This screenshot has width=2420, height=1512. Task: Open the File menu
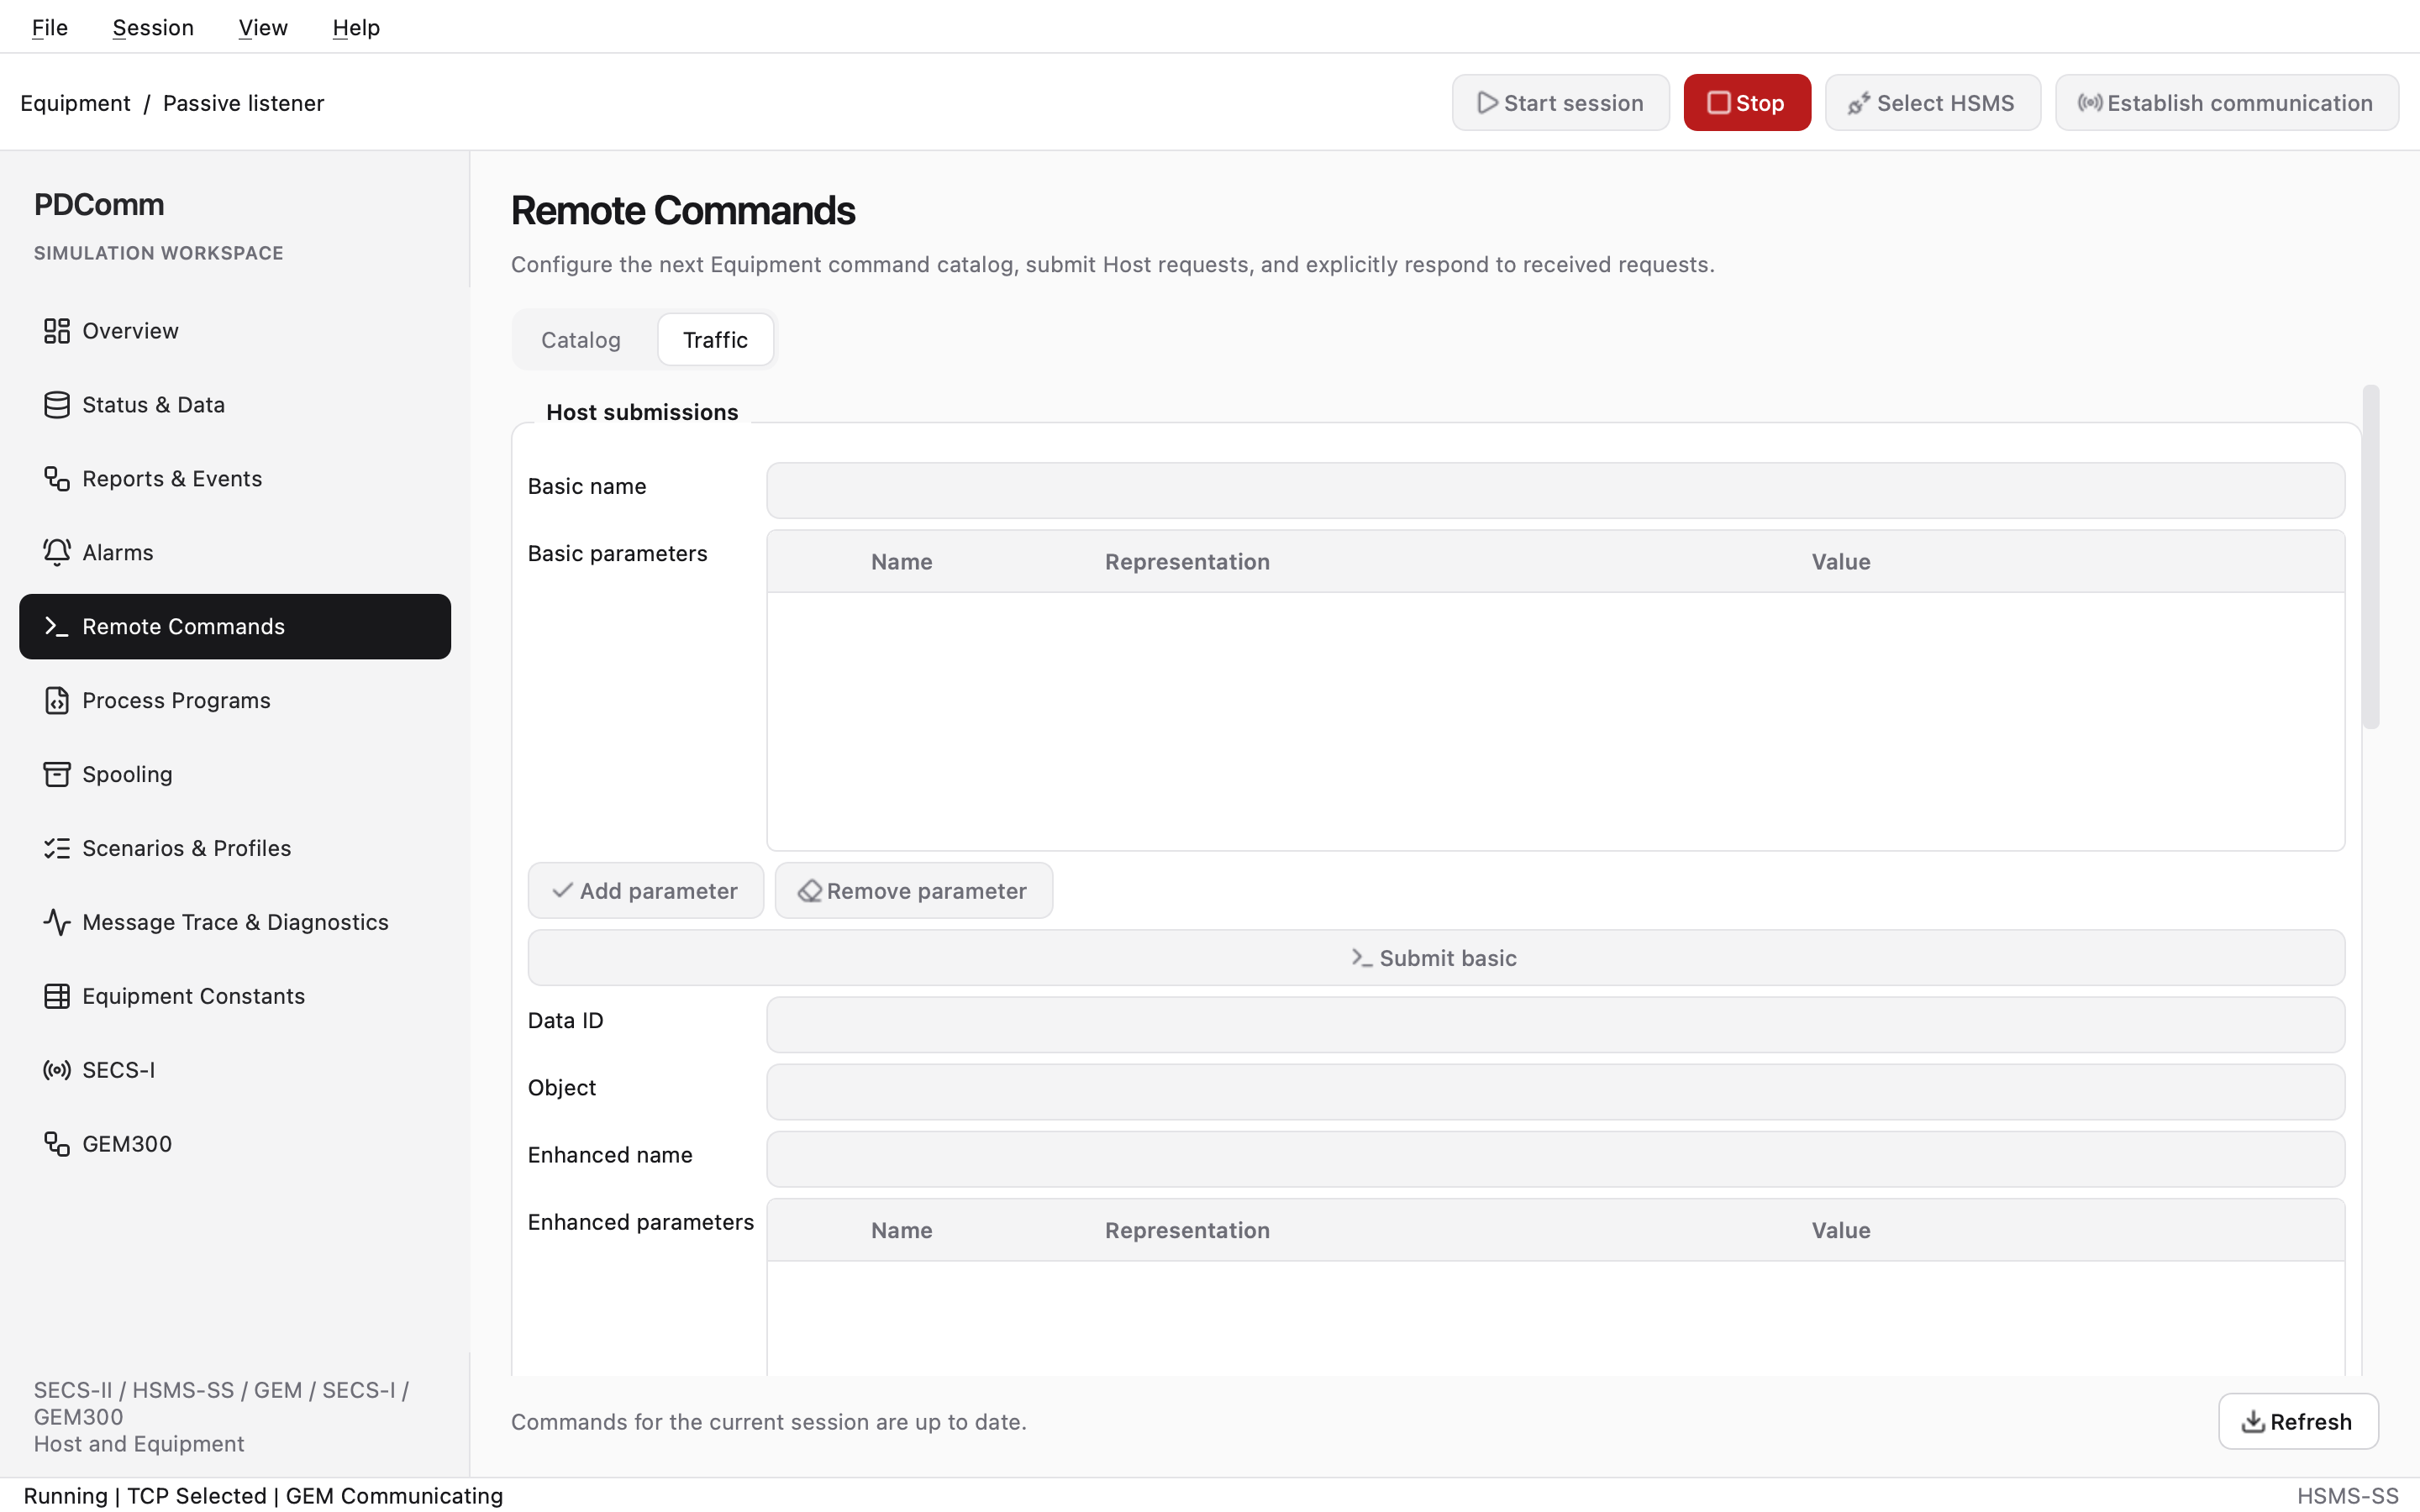tap(50, 28)
